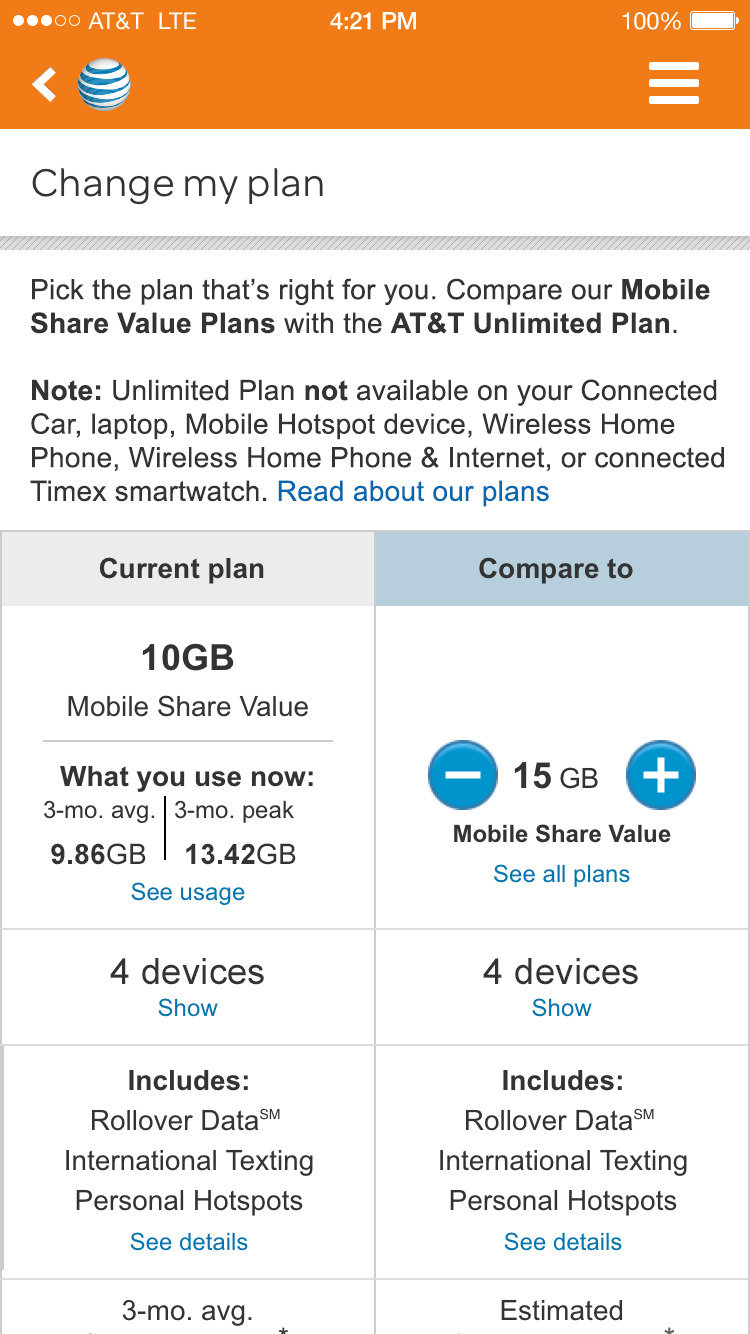Open the Read about our plans link
750x1334 pixels.
click(413, 492)
